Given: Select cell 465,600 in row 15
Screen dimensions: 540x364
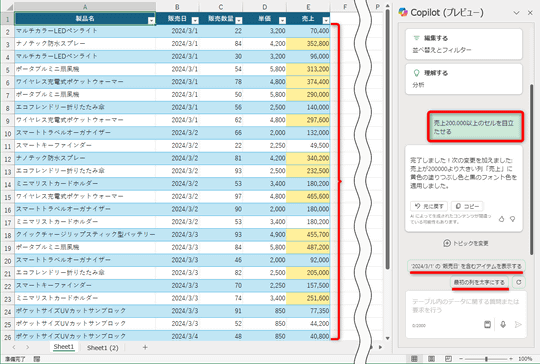Looking at the screenshot, I should (x=308, y=196).
